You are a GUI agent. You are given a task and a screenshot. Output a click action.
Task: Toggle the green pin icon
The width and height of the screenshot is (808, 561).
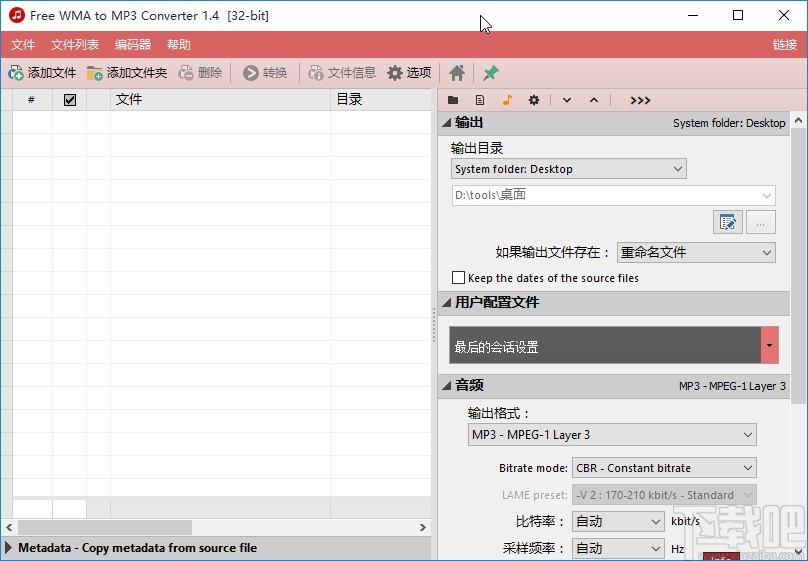491,73
